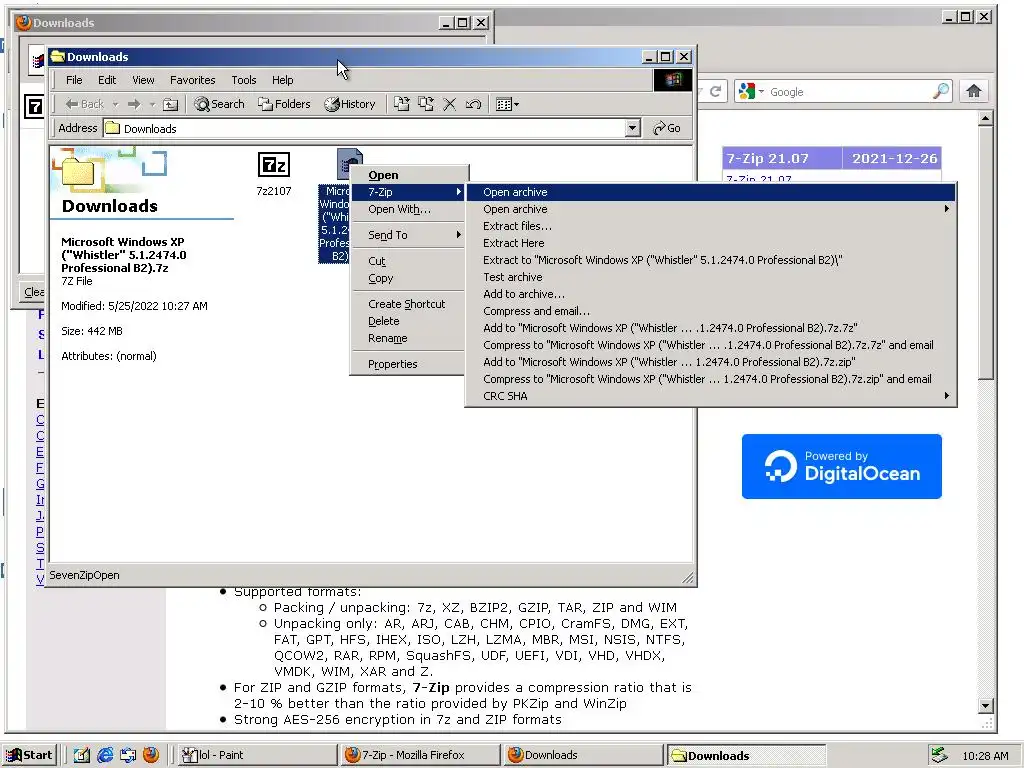Choose Copy in the context menu

409,278
